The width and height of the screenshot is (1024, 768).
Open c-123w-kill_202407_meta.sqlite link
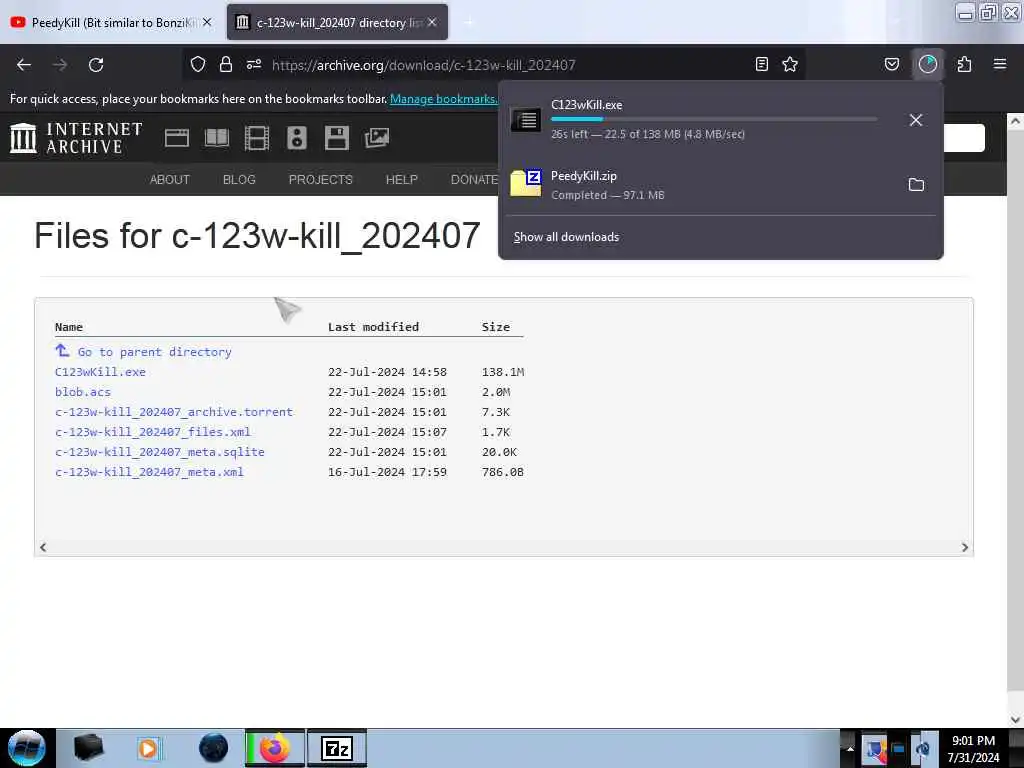click(160, 452)
